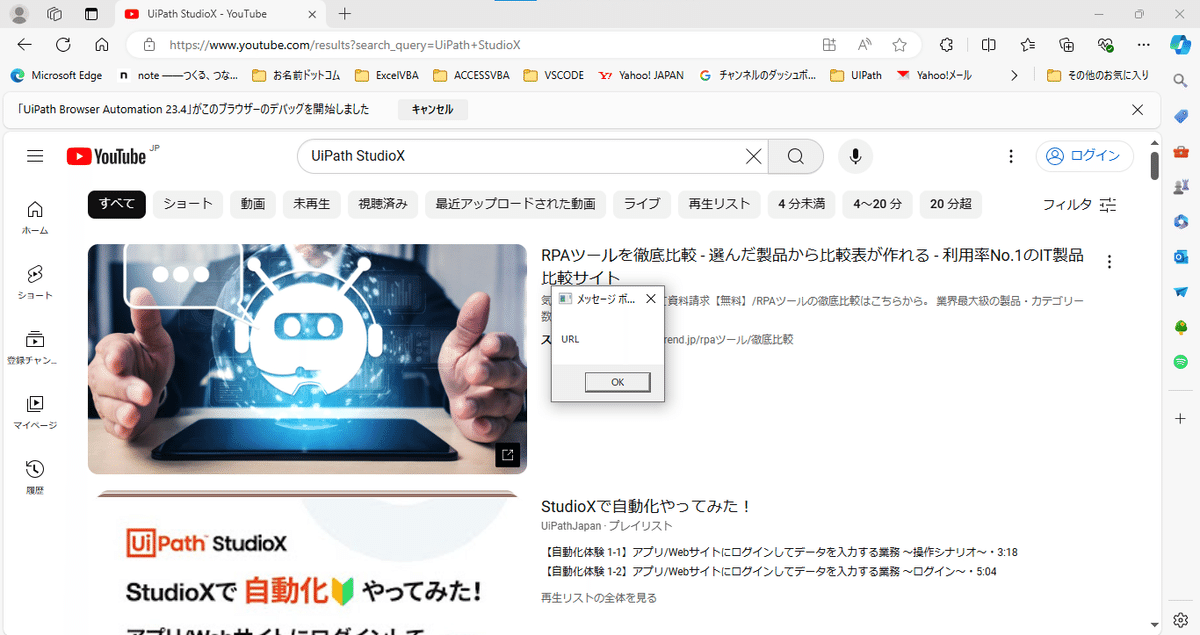This screenshot has height=635, width=1200.
Task: Open the VSCODE bookmark folder
Action: pos(554,75)
